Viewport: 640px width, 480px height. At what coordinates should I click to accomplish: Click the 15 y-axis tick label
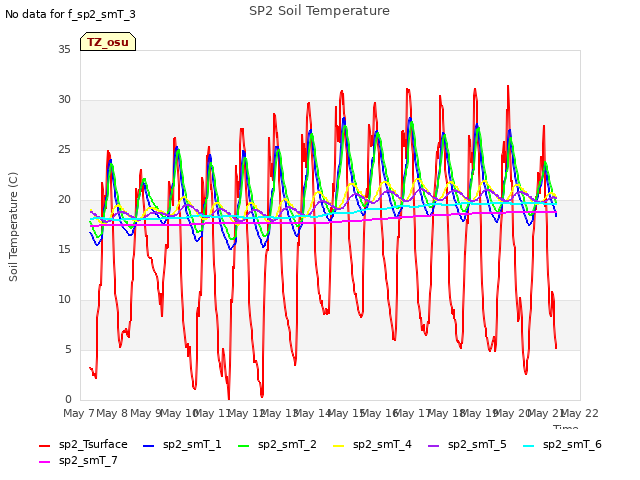[x=64, y=250]
